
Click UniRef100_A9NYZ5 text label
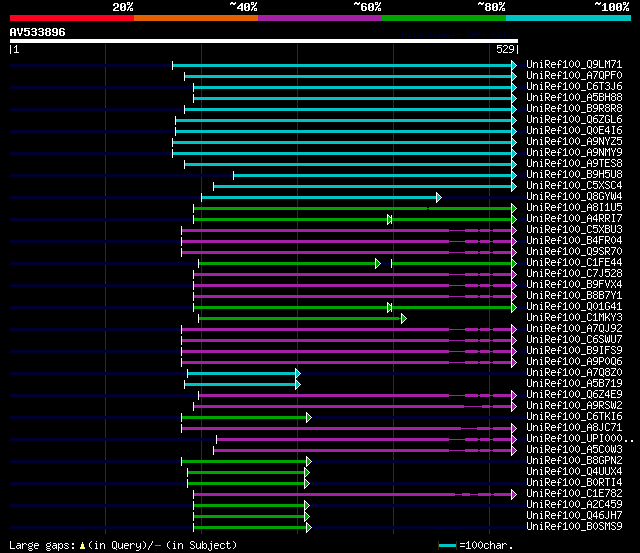click(574, 142)
